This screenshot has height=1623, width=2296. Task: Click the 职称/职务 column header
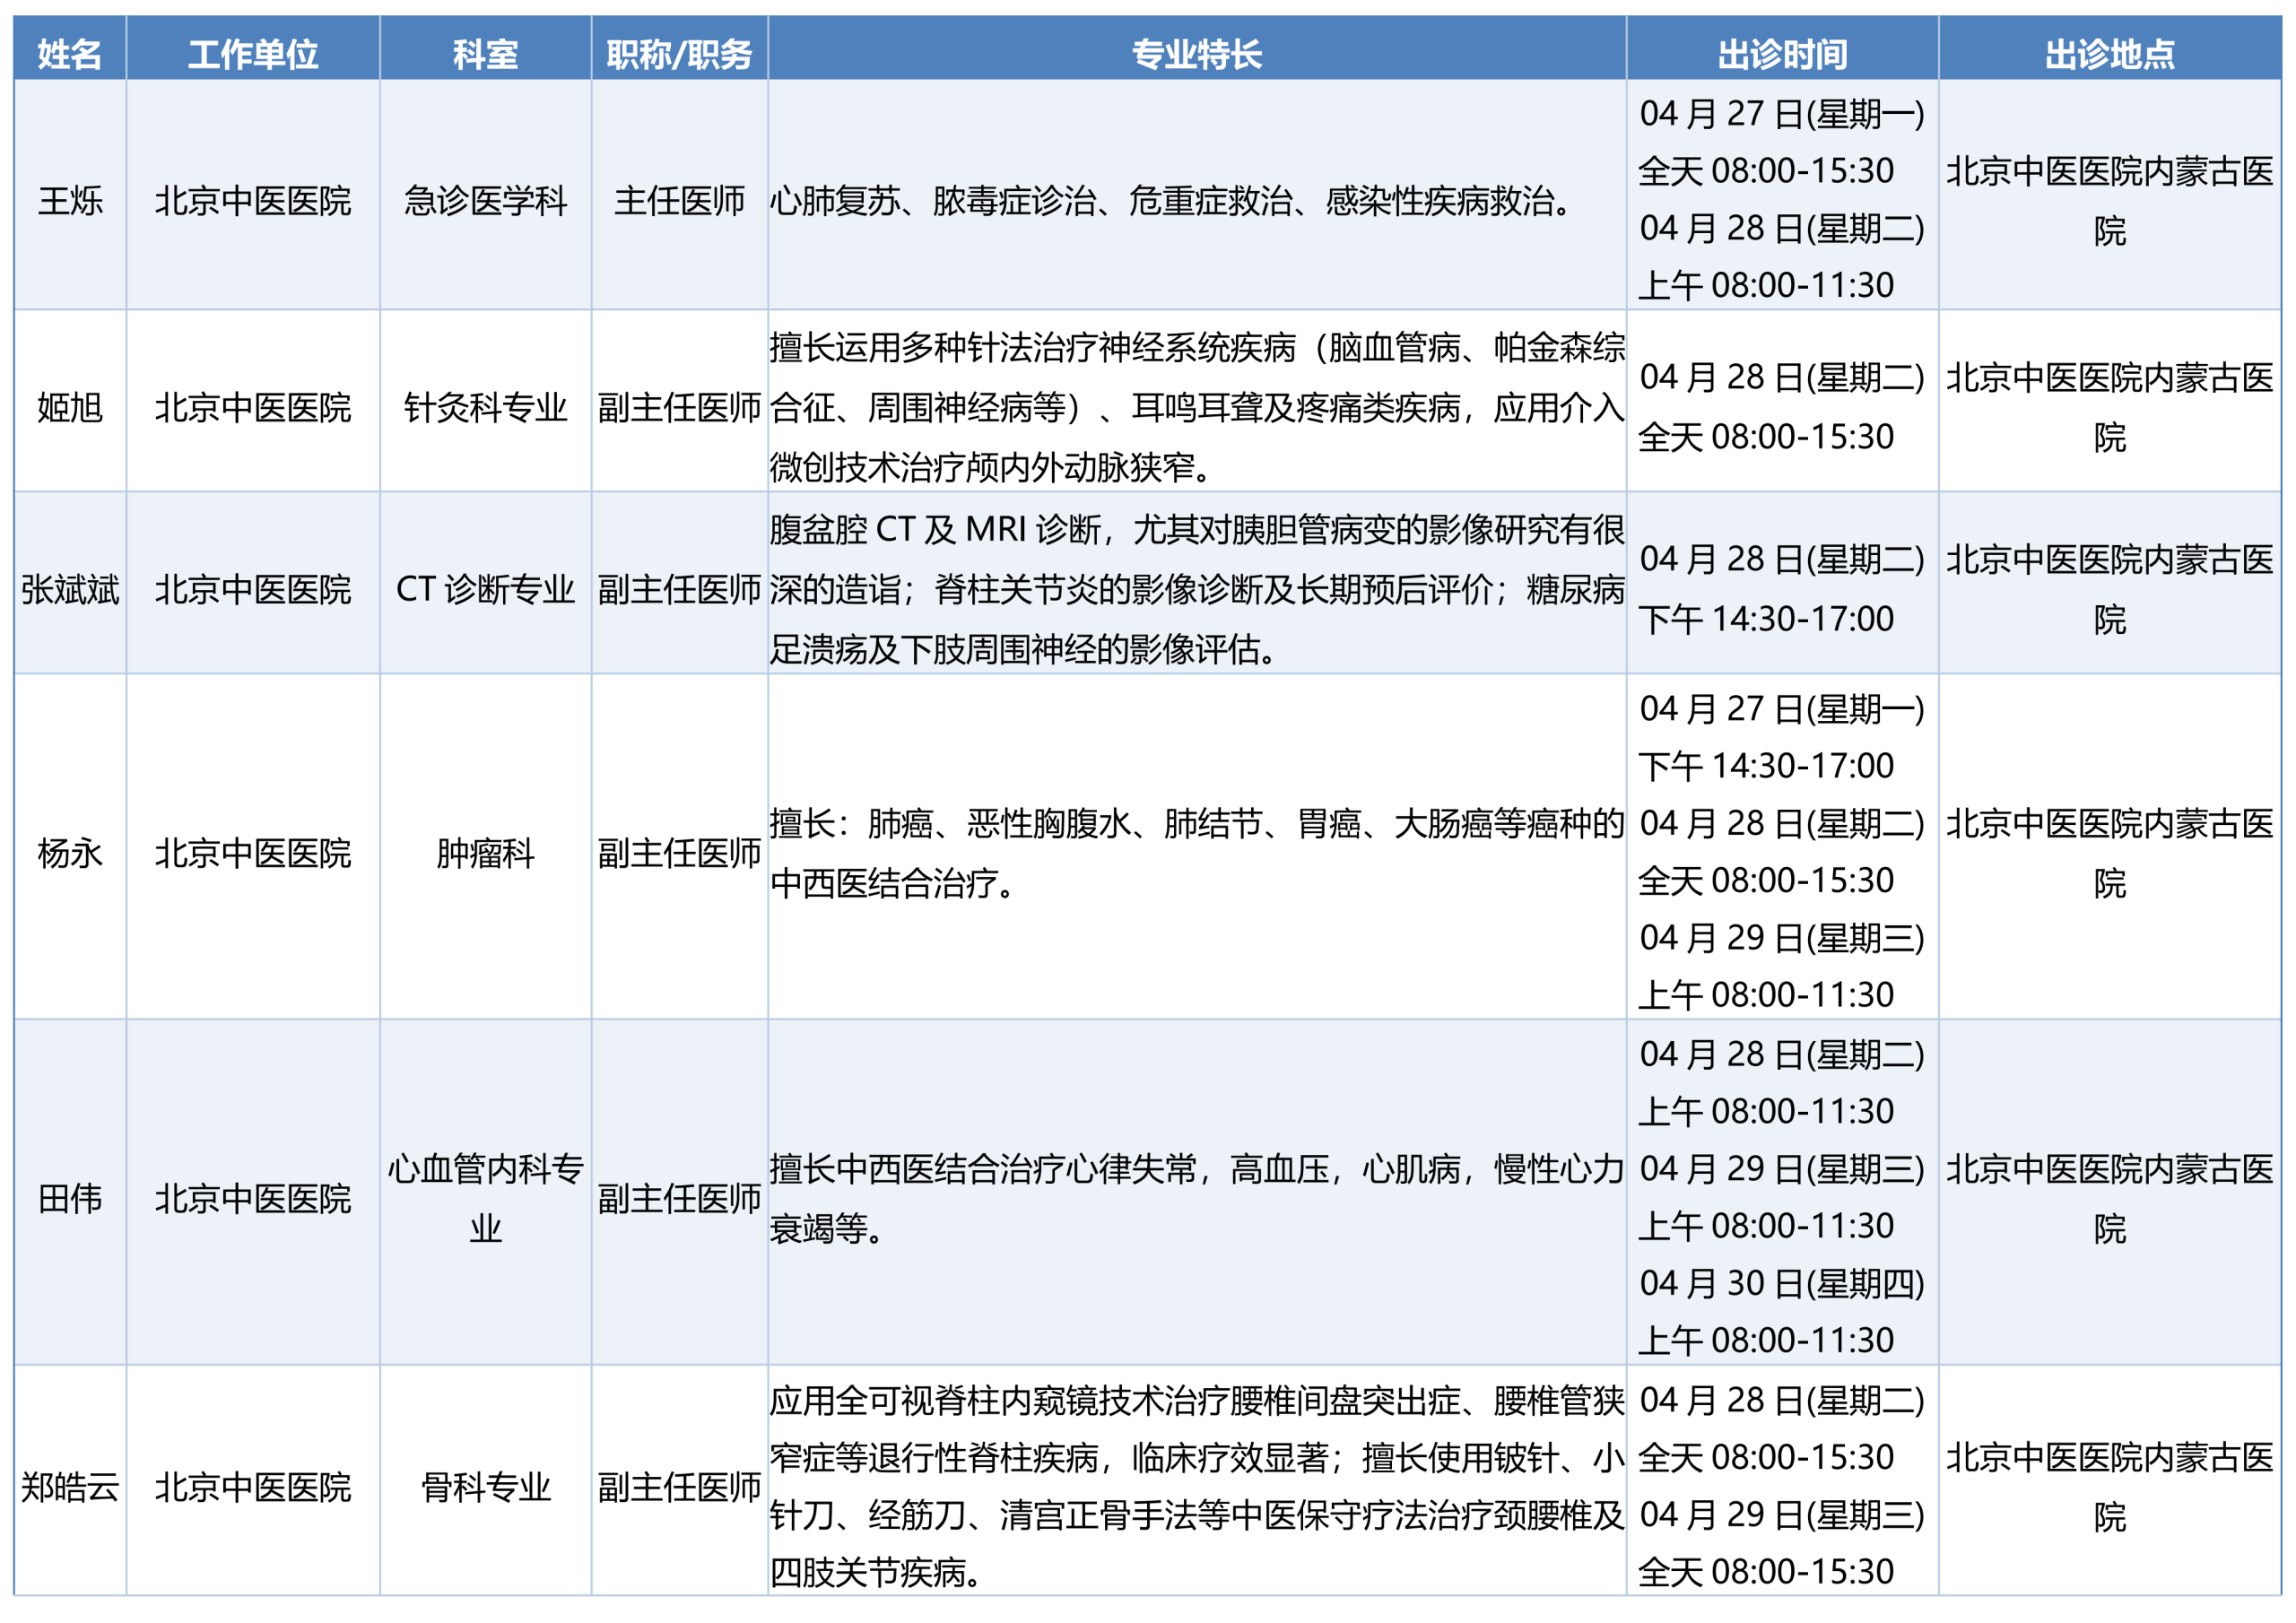679,53
